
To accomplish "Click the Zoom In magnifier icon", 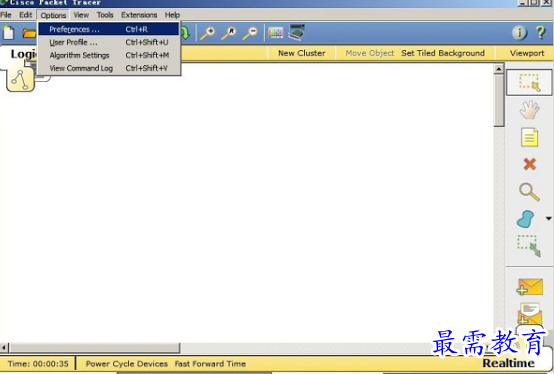I will [x=207, y=33].
